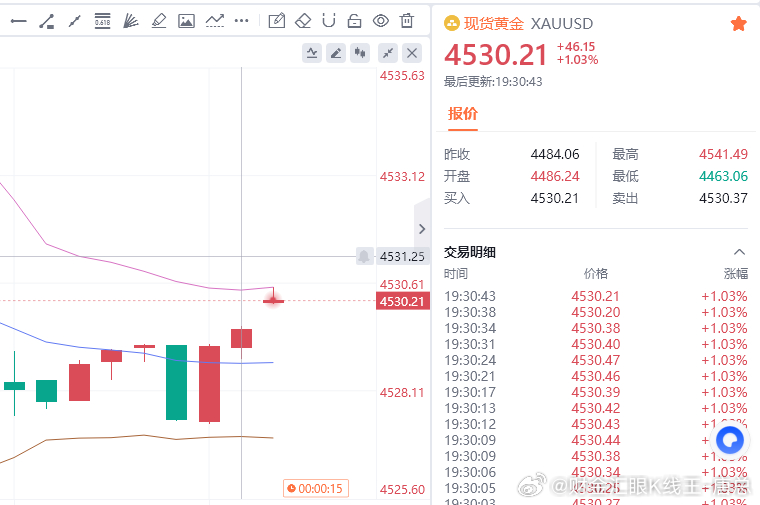Select the highlighter pen tool
This screenshot has width=760, height=505.
click(x=158, y=21)
